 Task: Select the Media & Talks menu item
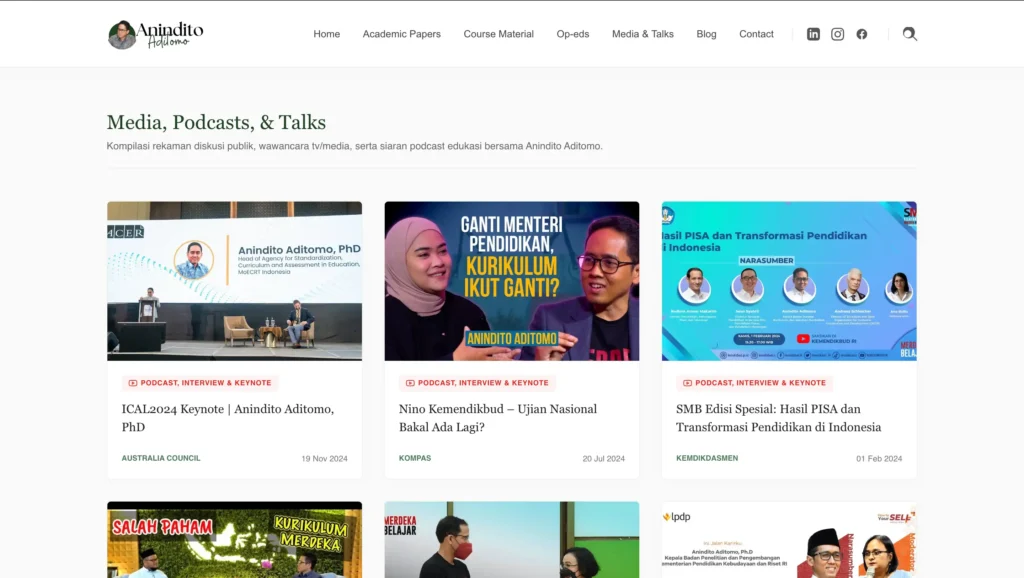click(643, 34)
